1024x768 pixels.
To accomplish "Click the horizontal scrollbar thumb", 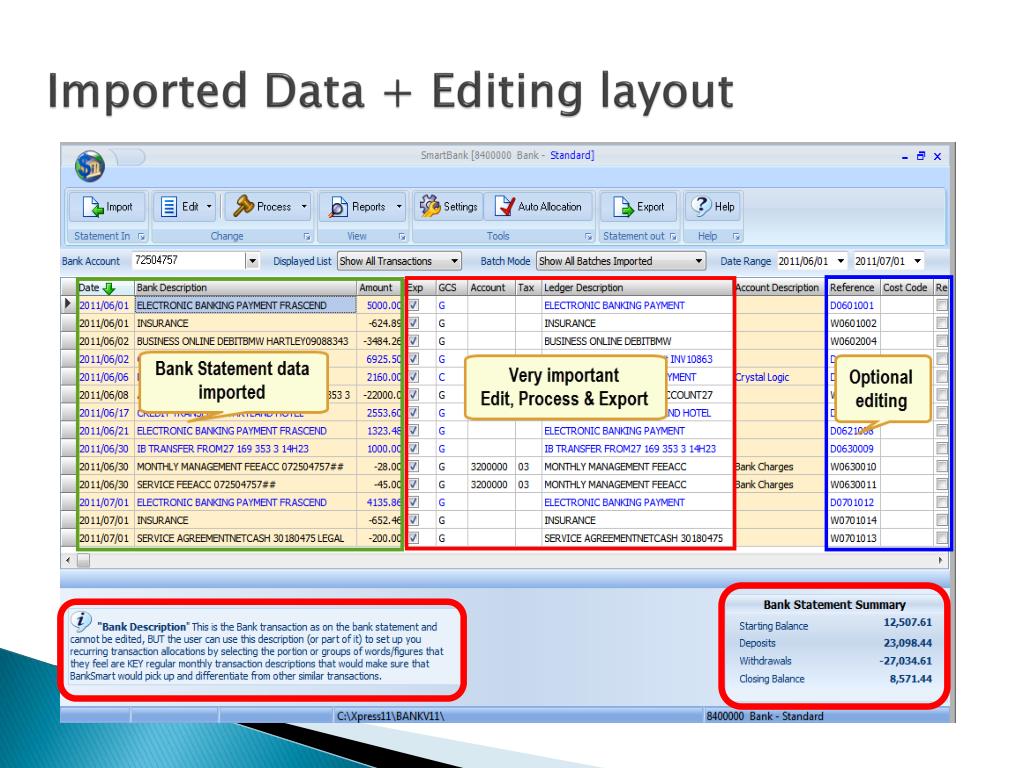I will pyautogui.click(x=84, y=560).
